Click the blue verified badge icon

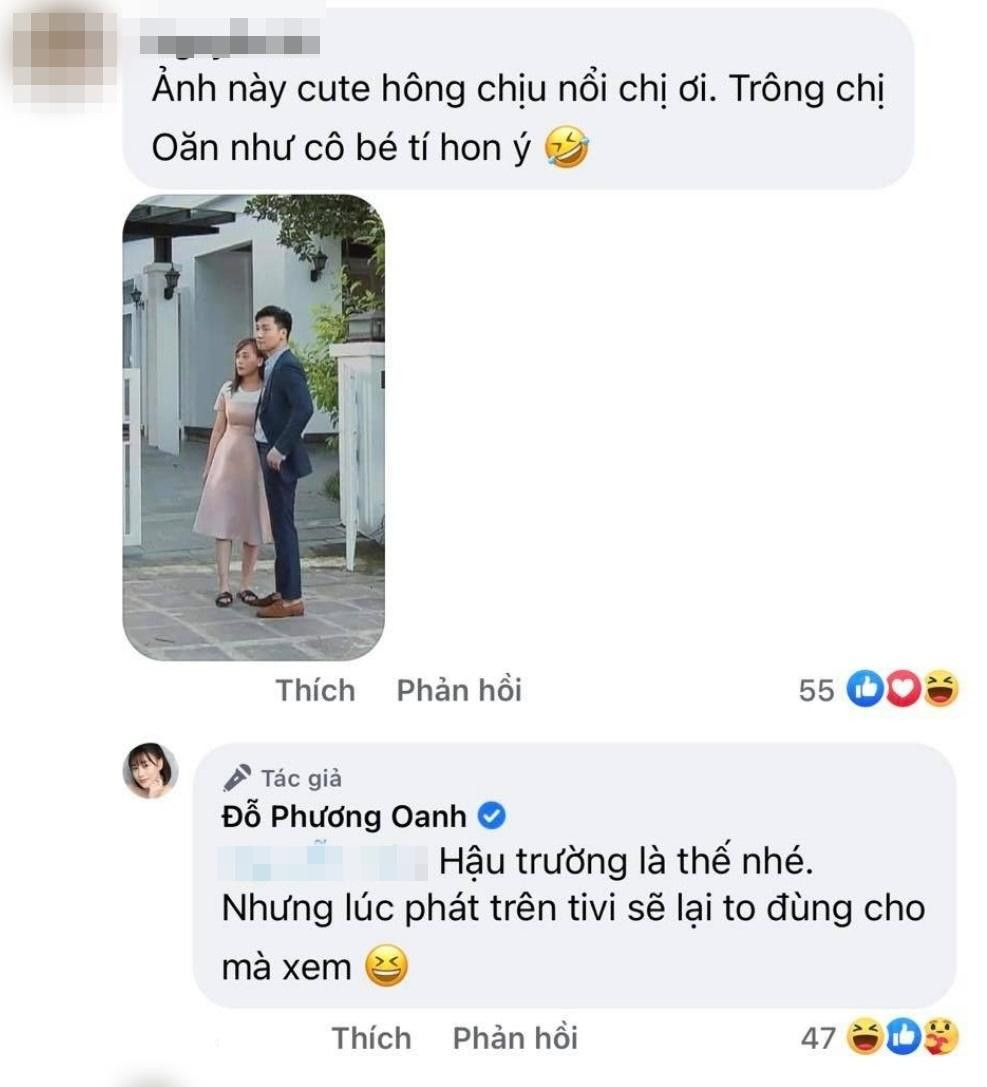click(492, 815)
